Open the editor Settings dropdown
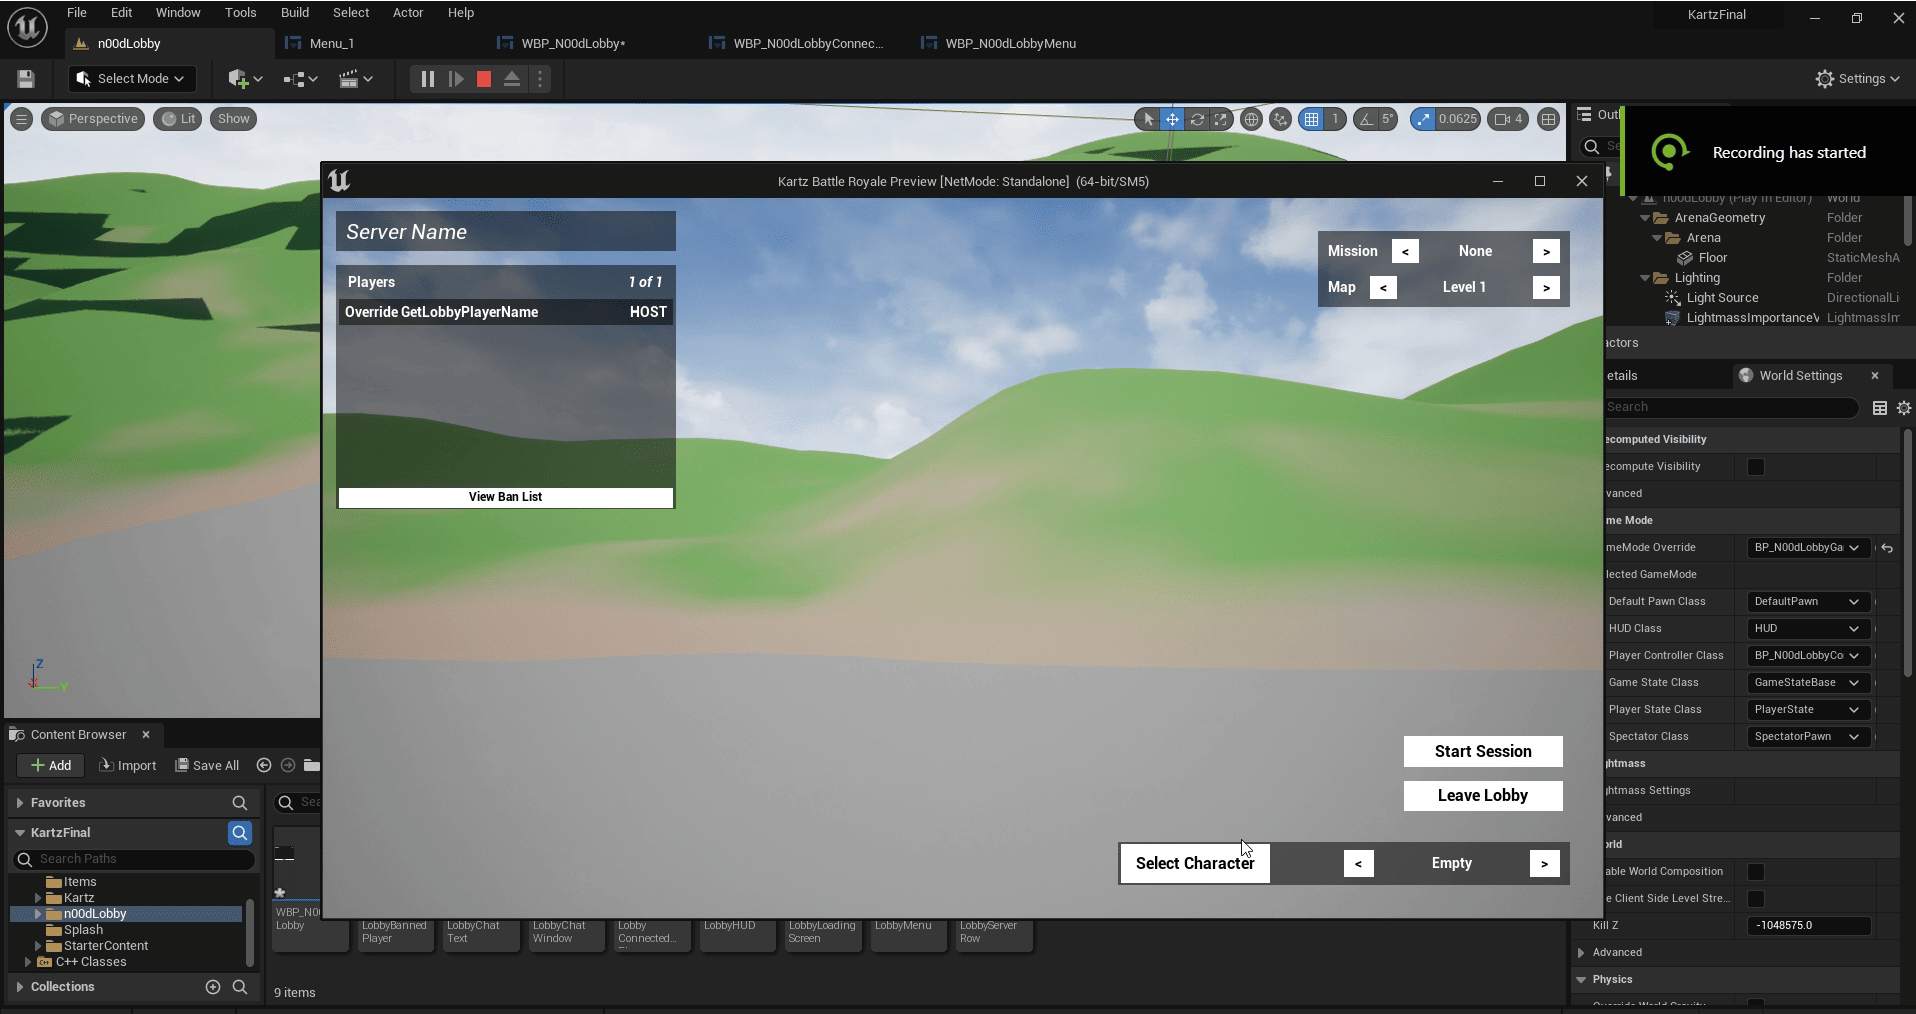The width and height of the screenshot is (1916, 1014). click(1858, 79)
